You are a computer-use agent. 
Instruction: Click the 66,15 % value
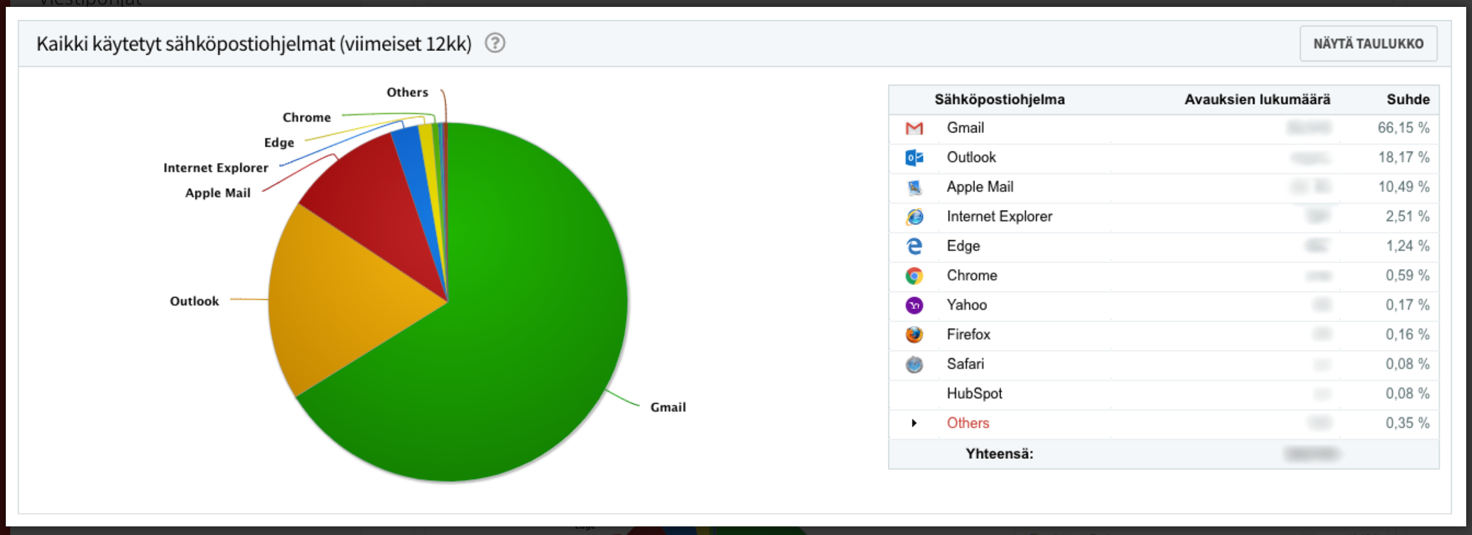click(x=1403, y=128)
